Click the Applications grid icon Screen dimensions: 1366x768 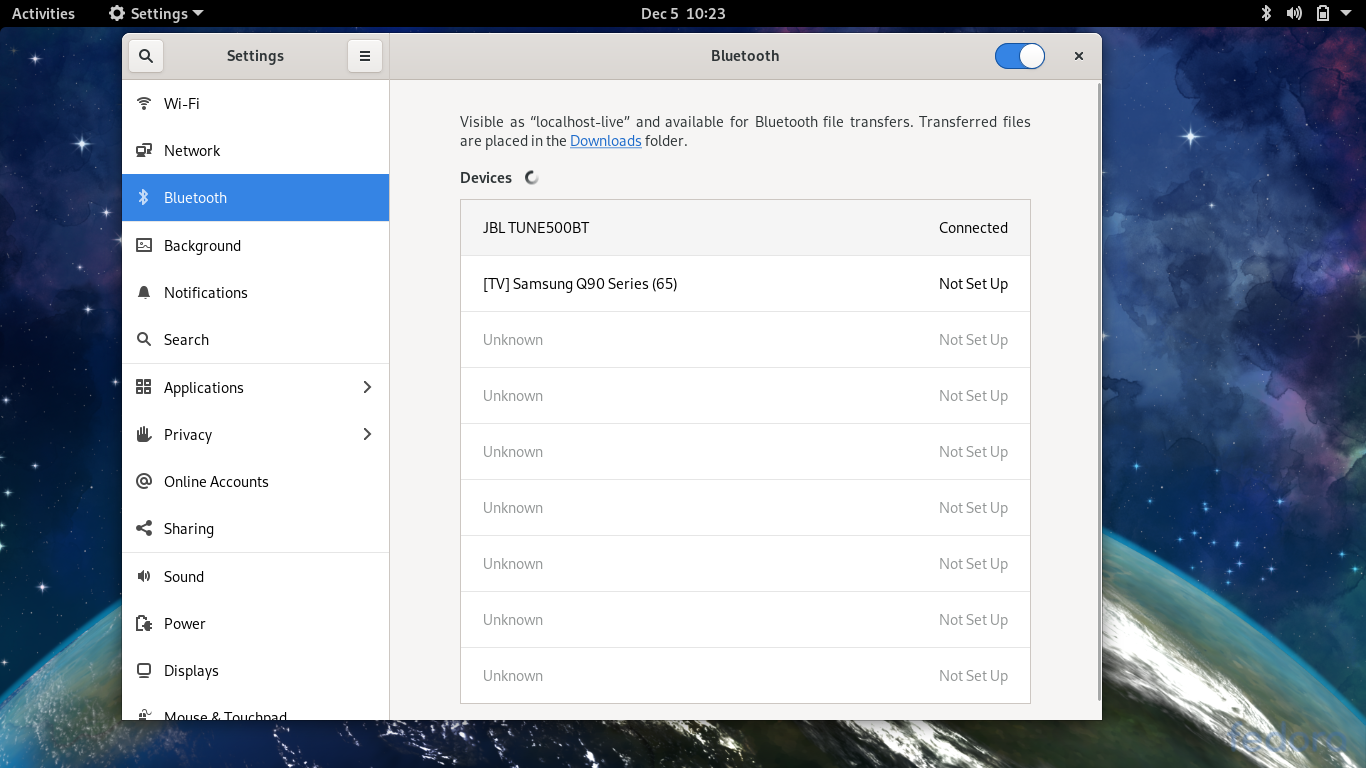point(144,387)
